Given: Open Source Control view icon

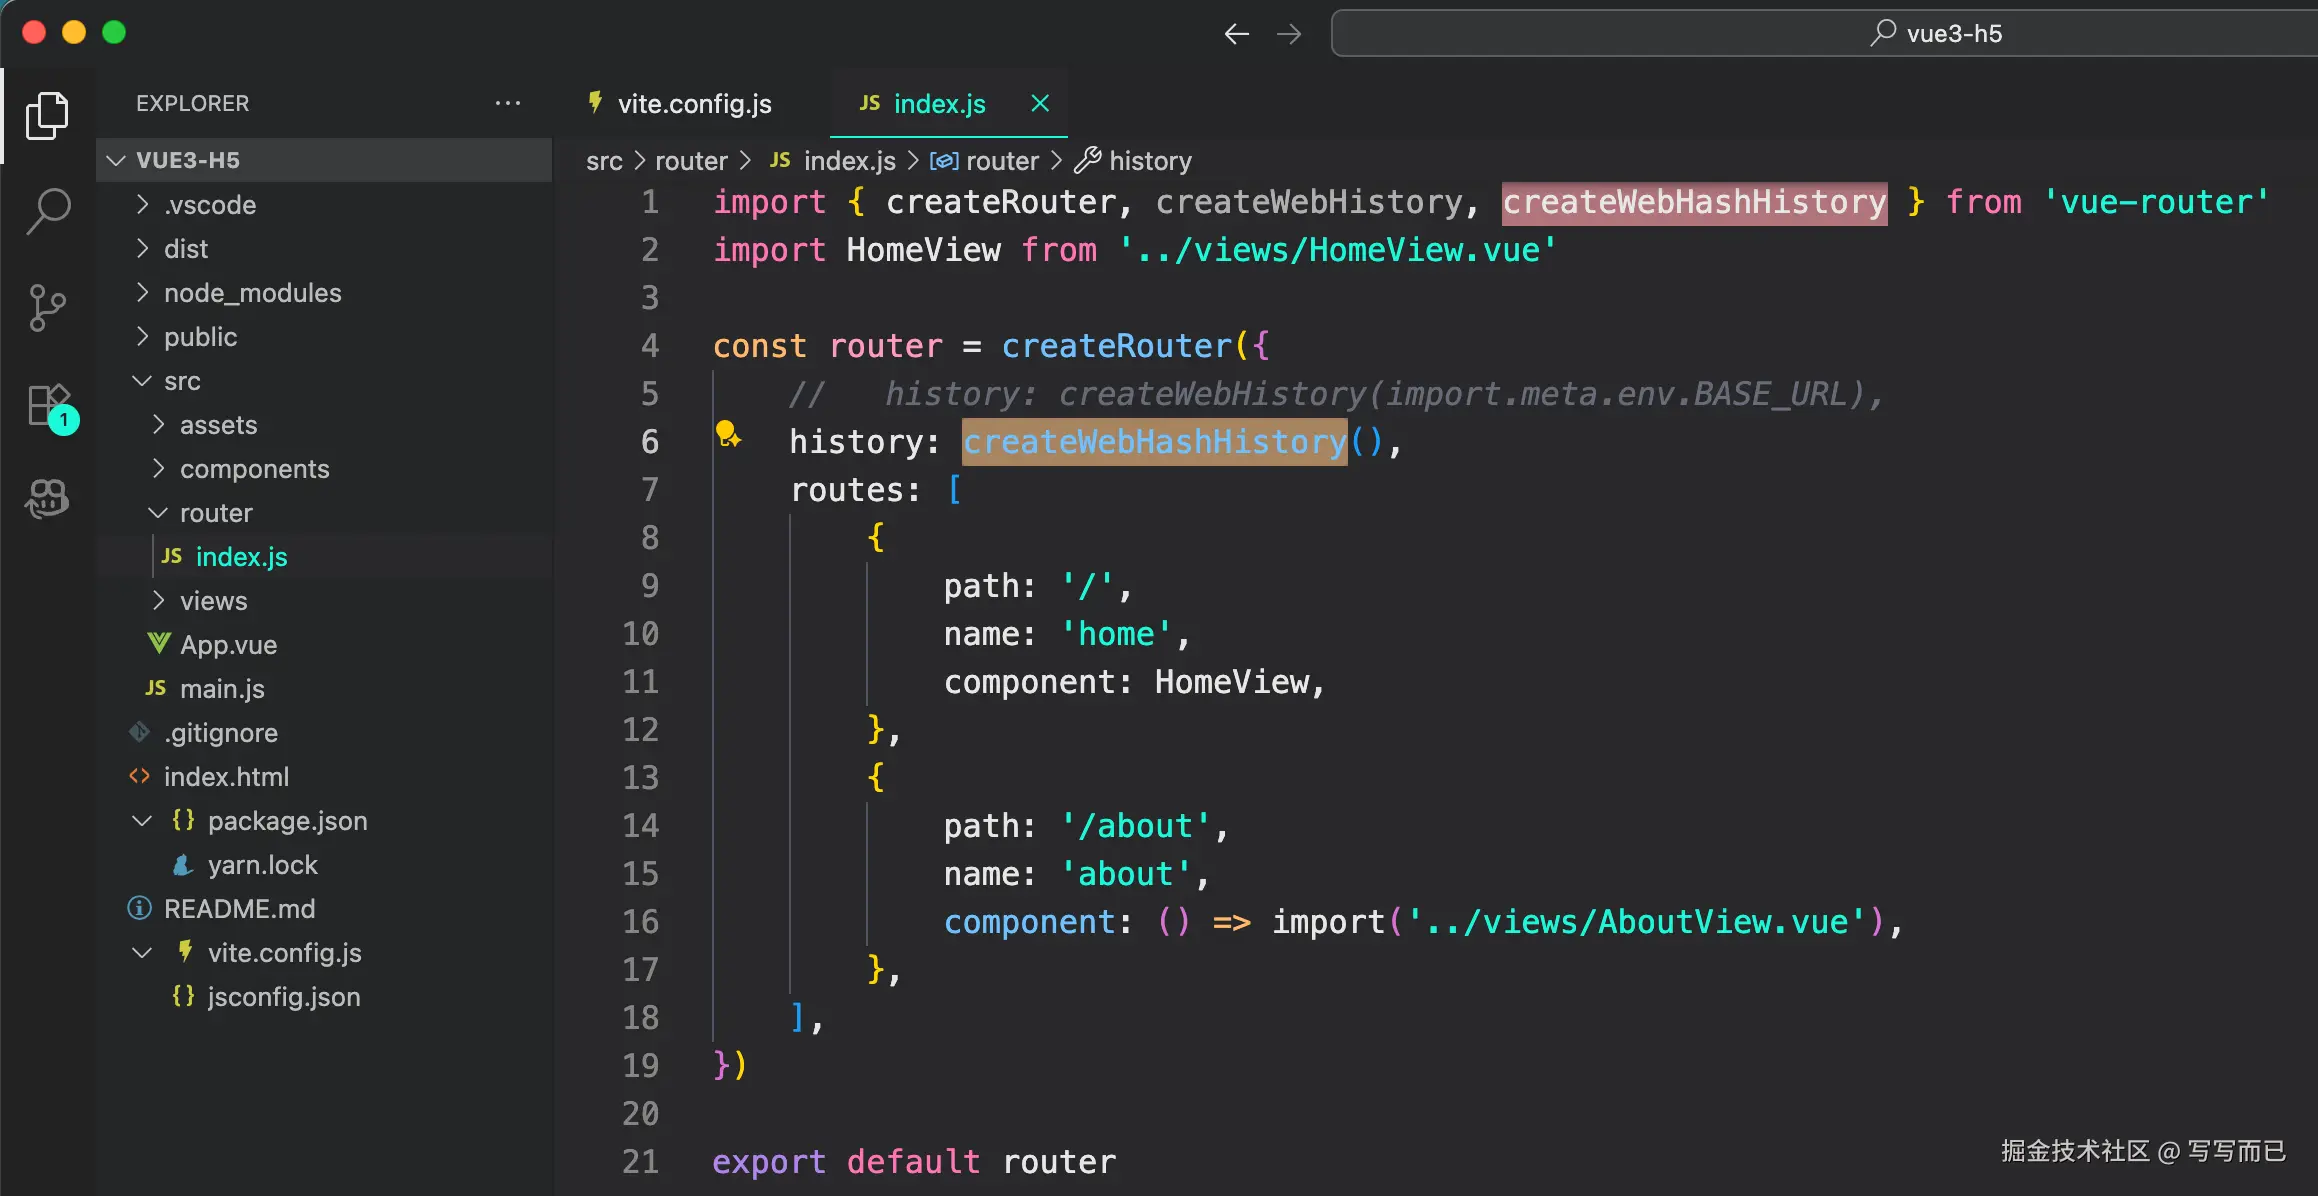Looking at the screenshot, I should [47, 307].
